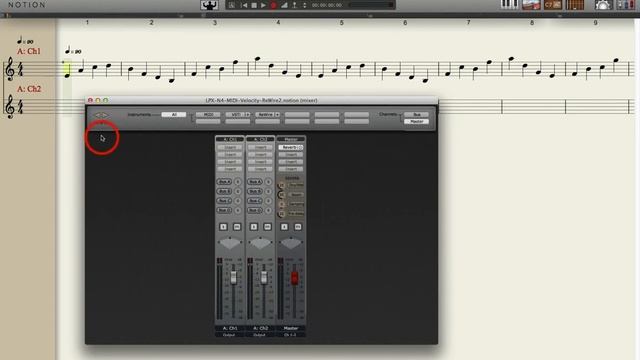The height and width of the screenshot is (360, 640).
Task: Mute the Master channel
Action: point(298,227)
